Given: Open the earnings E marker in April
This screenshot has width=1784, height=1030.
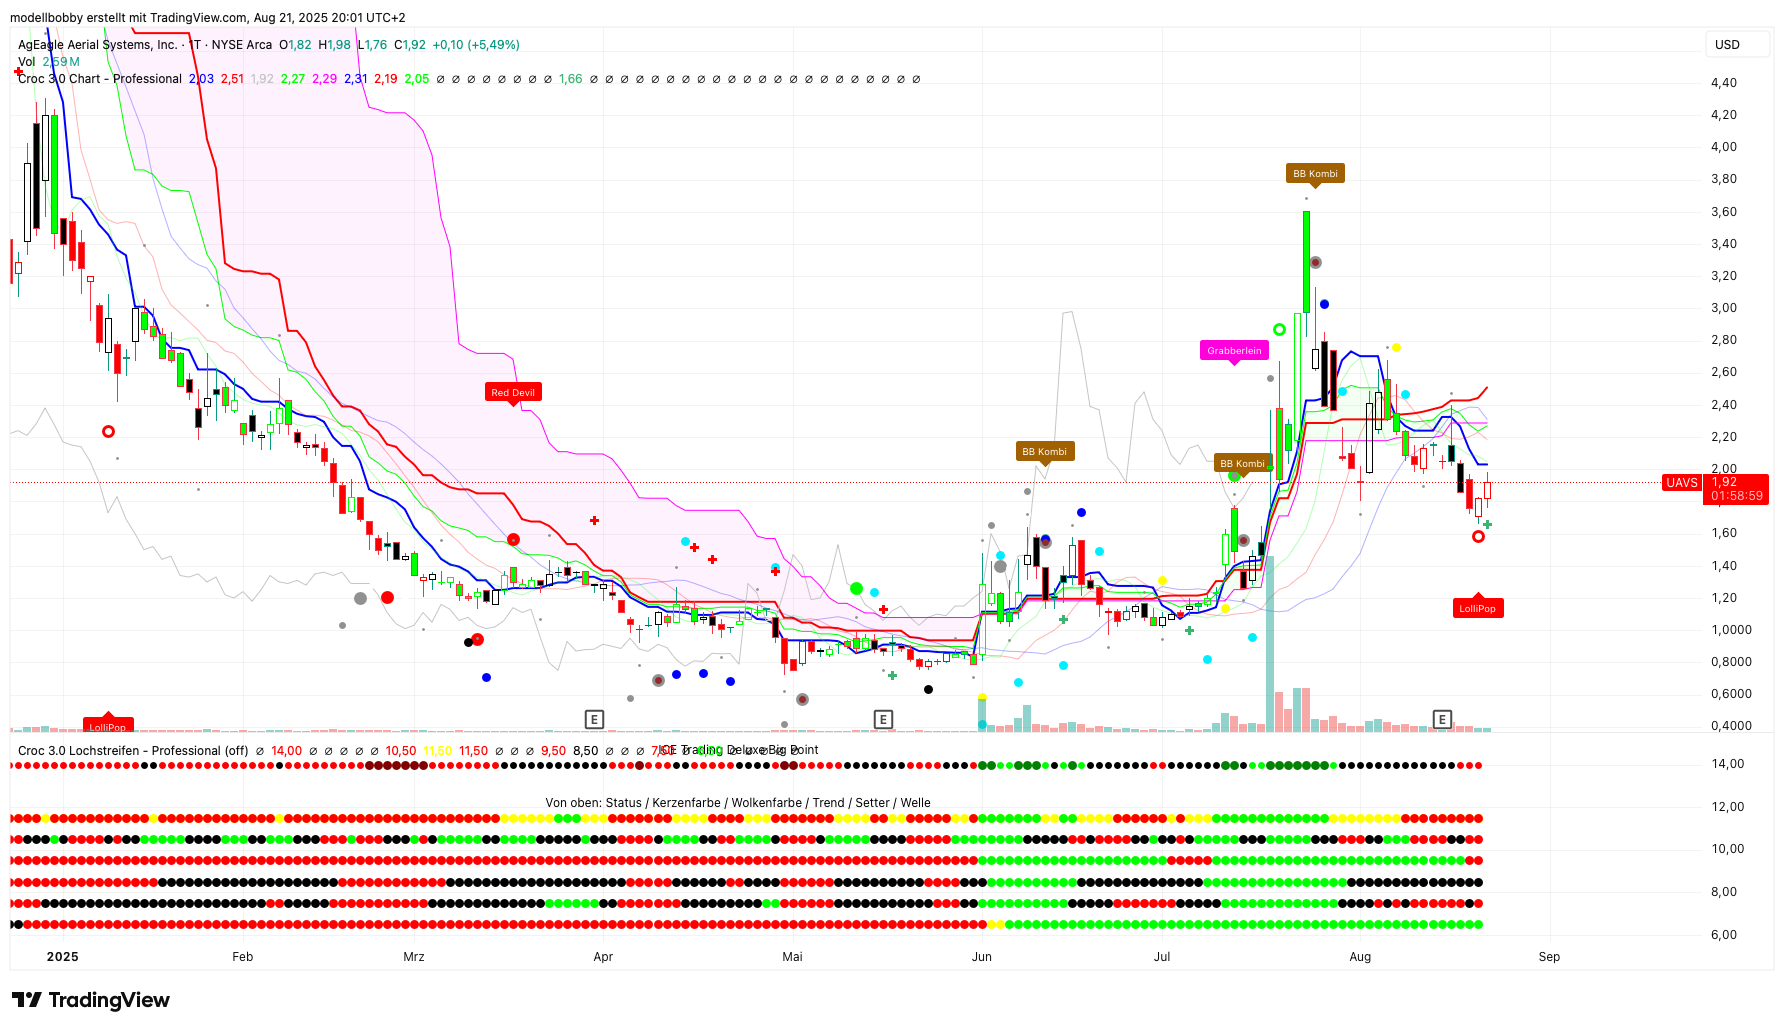Looking at the screenshot, I should [594, 719].
